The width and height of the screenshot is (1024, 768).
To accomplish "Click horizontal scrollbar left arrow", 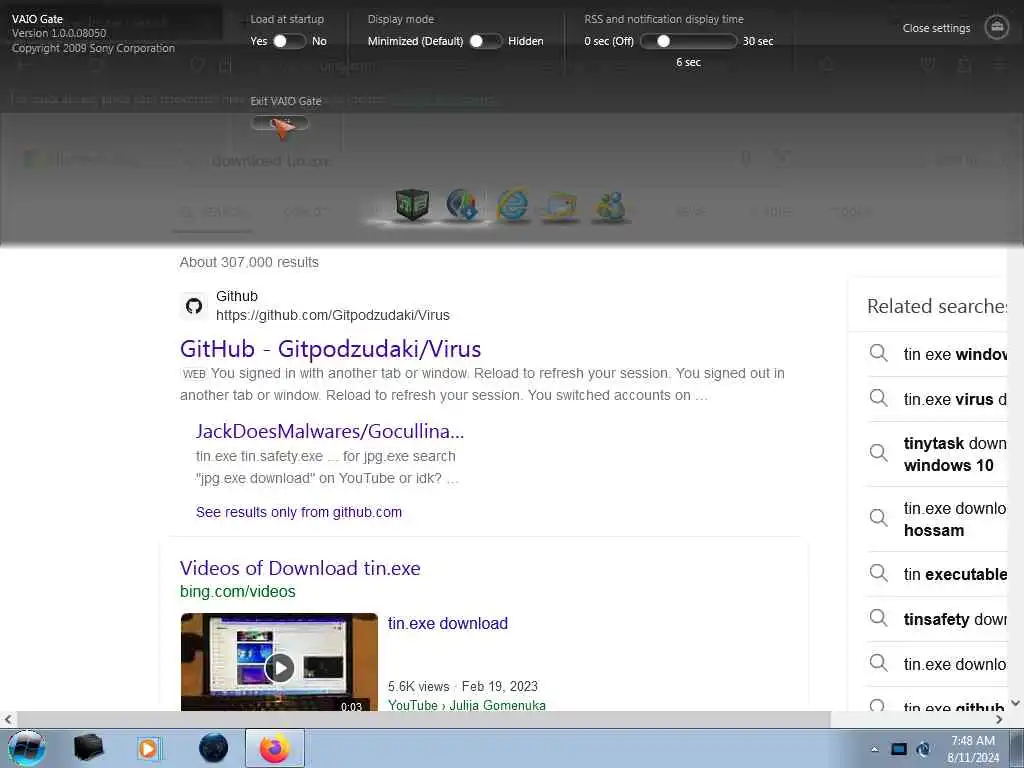I will tap(8, 719).
